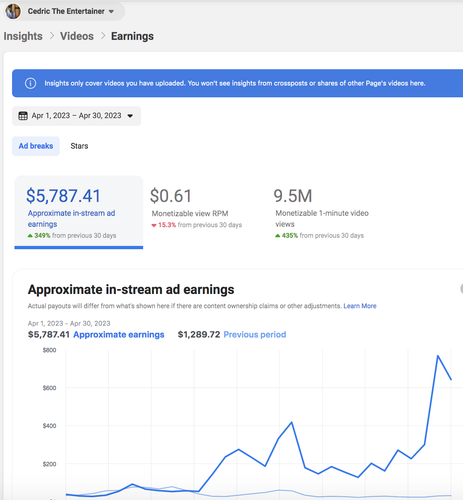Screen dimensions: 463x500
Task: Click the Approximate in-stream ad earnings chart heading
Action: point(131,289)
